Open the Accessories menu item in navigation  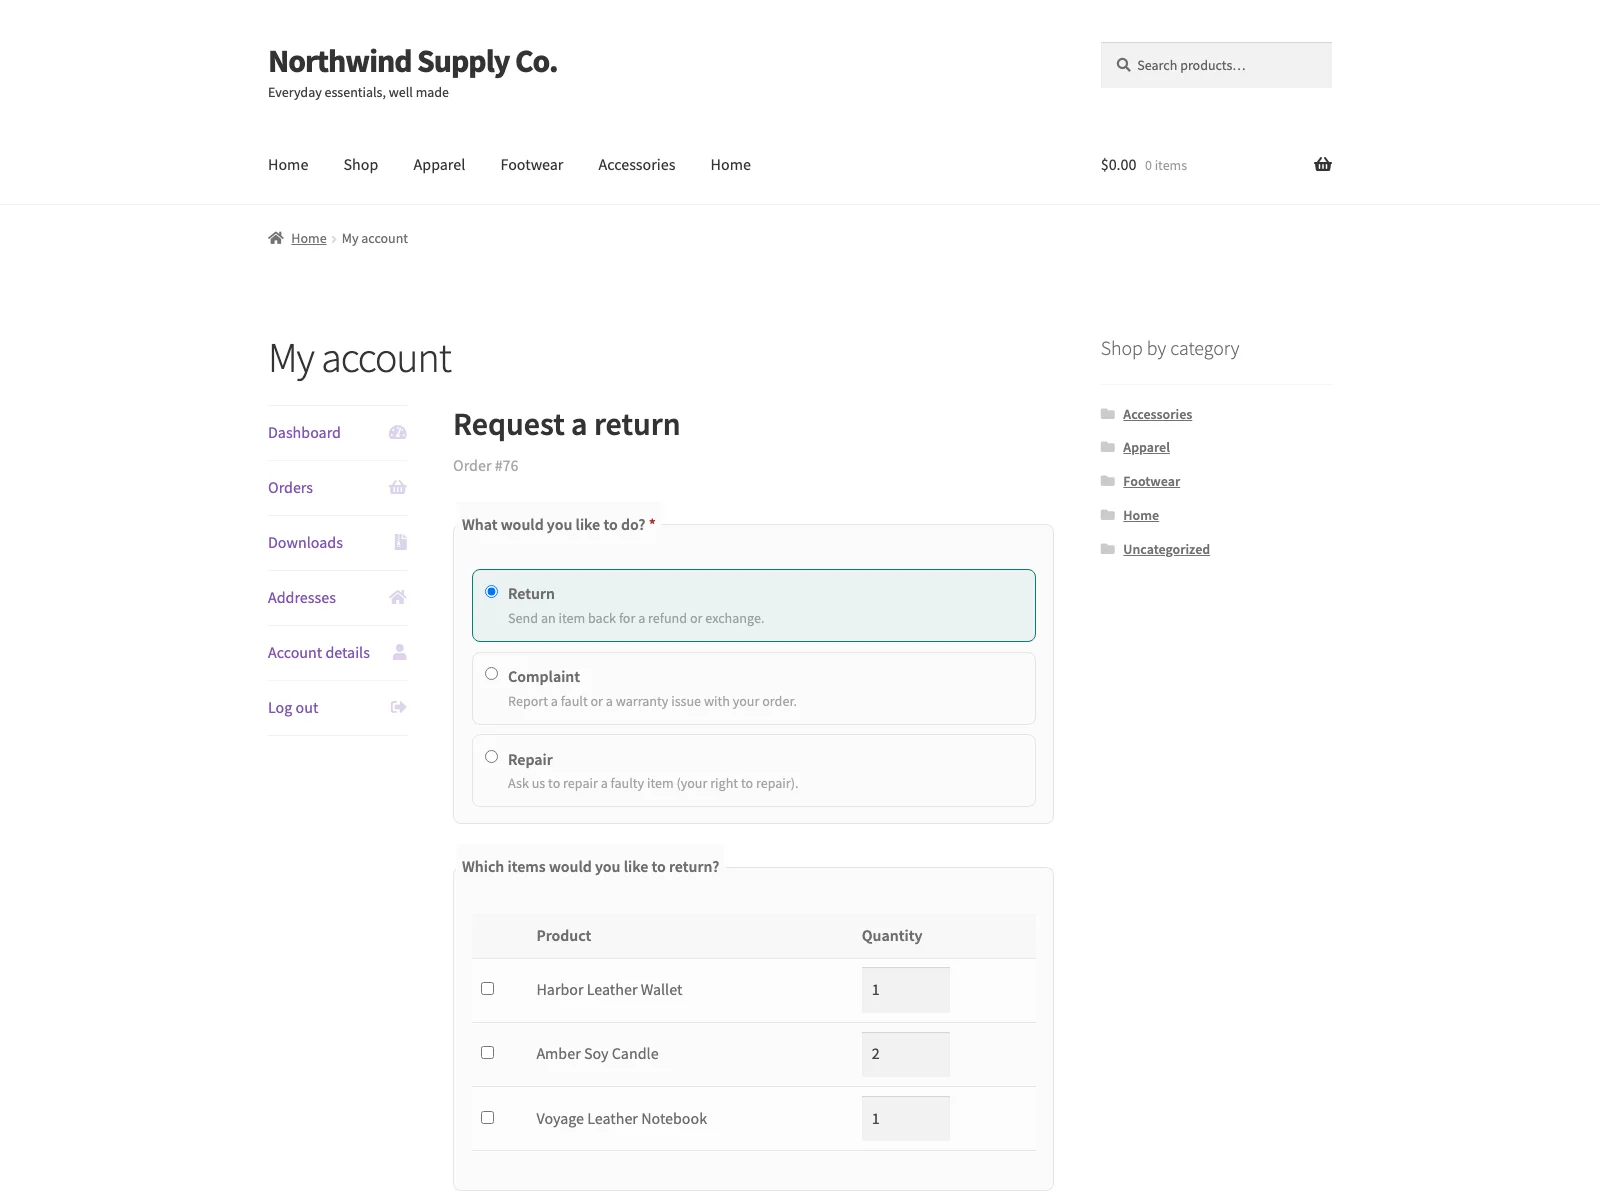(637, 165)
